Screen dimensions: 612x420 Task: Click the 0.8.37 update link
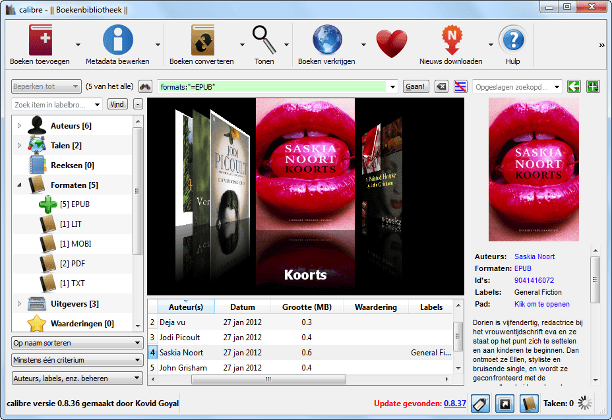(x=455, y=403)
